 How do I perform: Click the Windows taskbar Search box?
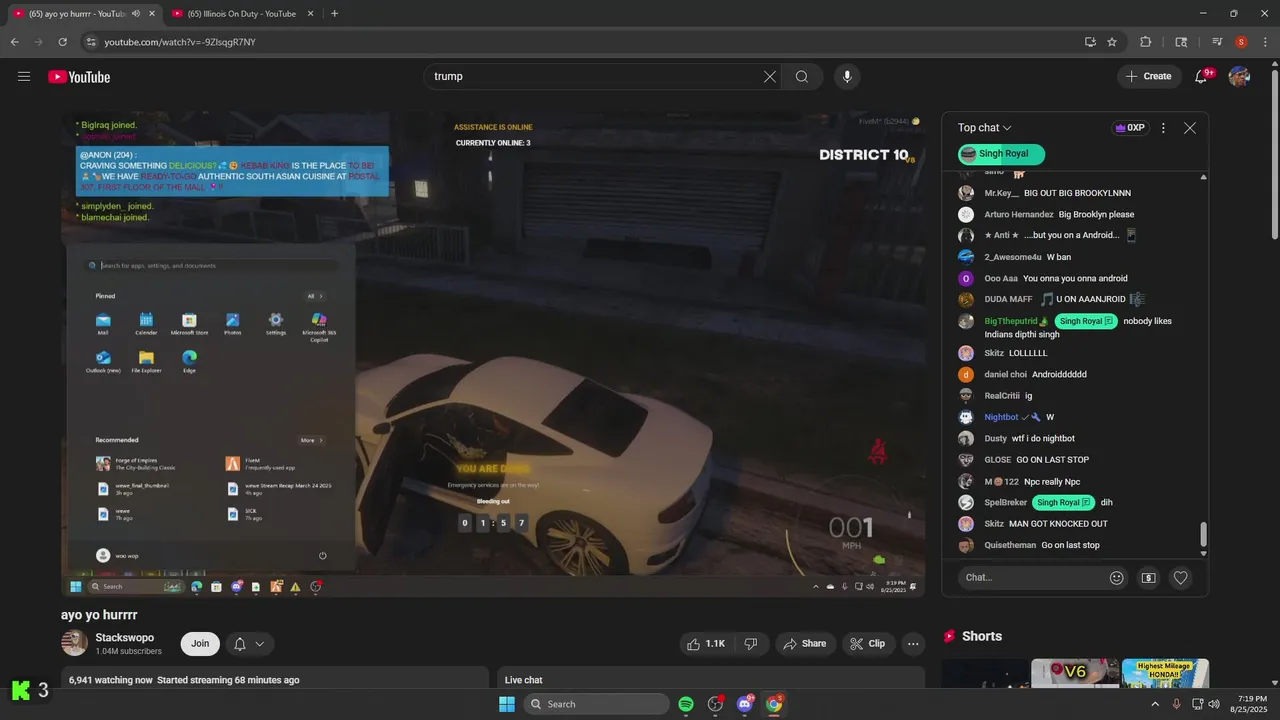[597, 704]
